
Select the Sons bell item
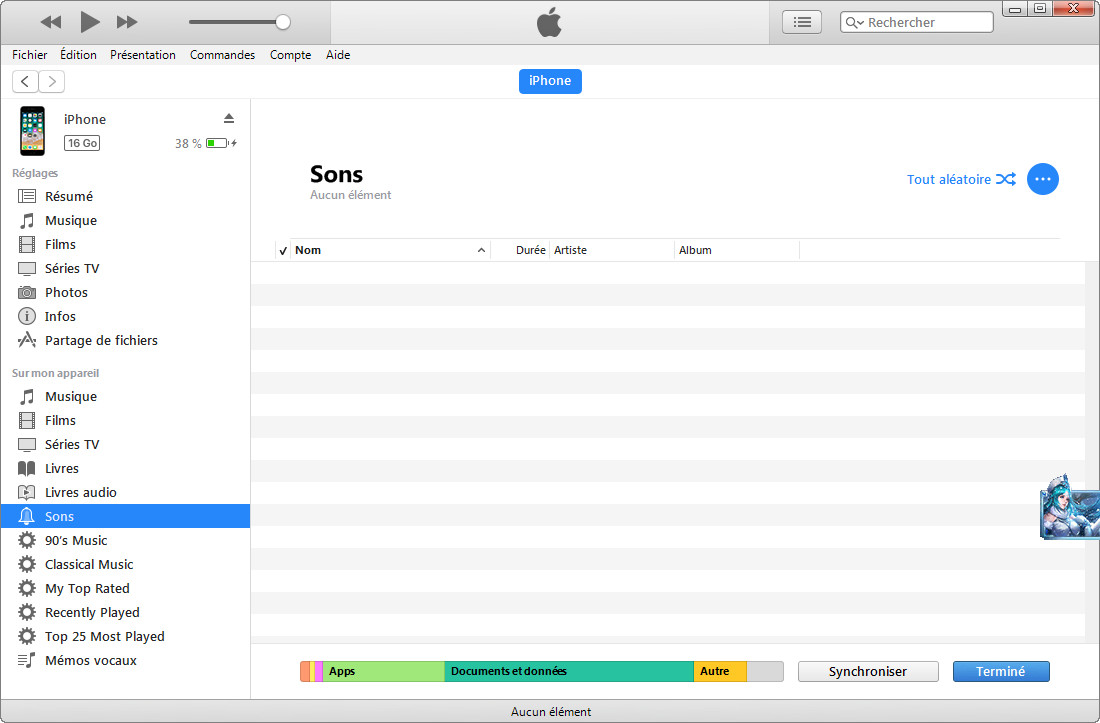(125, 516)
